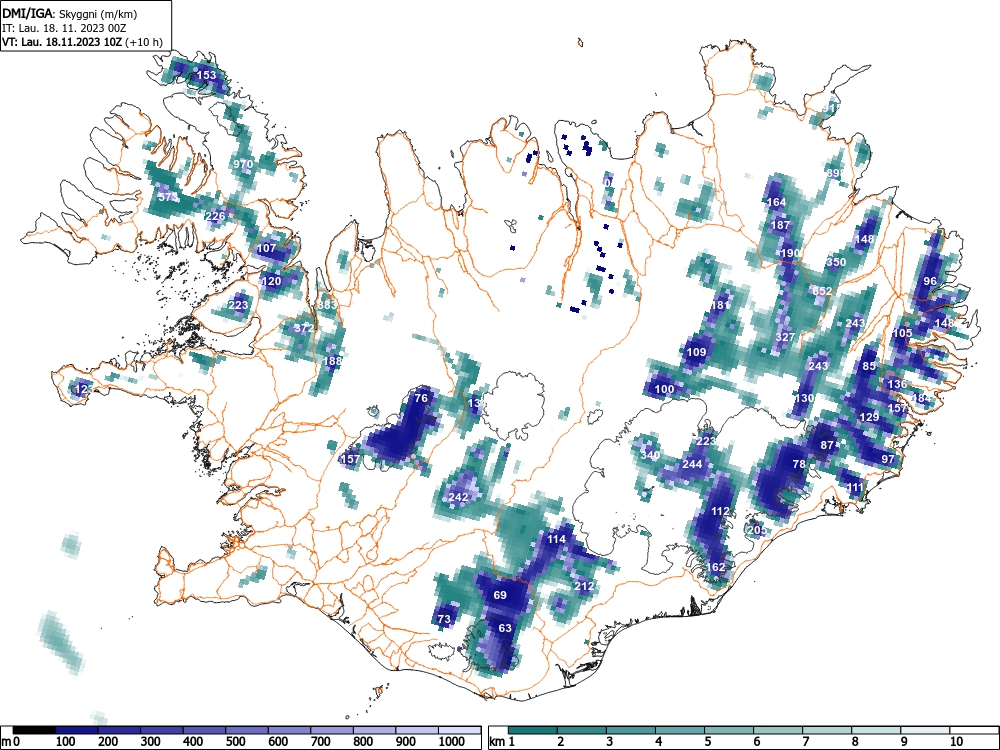Viewport: 1000px width, 750px height.
Task: Click the '883' visibility label
Action: click(x=327, y=305)
